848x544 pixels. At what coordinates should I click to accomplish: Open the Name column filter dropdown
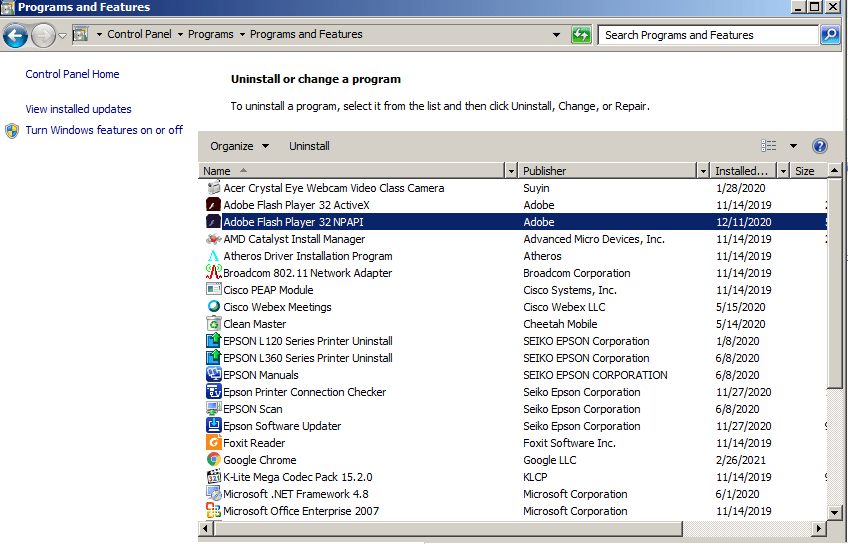pos(511,171)
